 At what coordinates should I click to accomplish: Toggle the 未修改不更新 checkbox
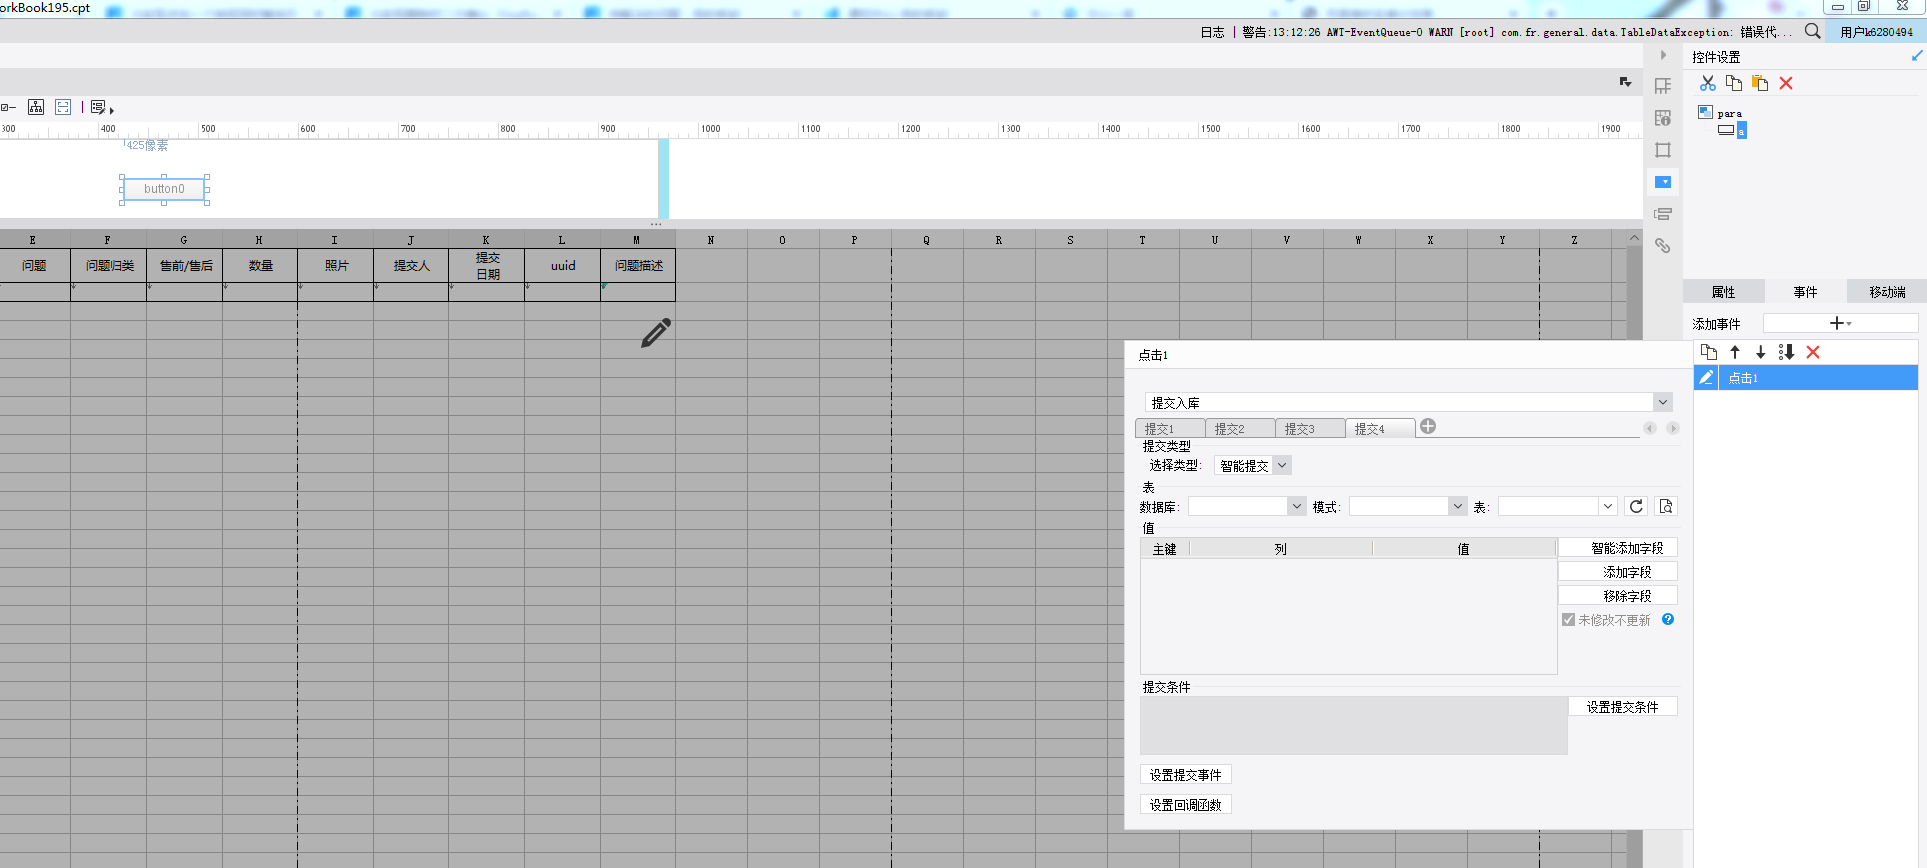point(1568,620)
